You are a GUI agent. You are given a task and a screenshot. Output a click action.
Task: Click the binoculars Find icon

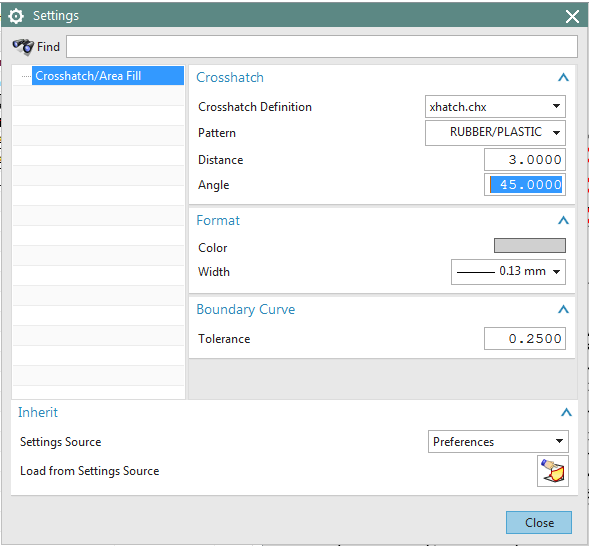23,47
